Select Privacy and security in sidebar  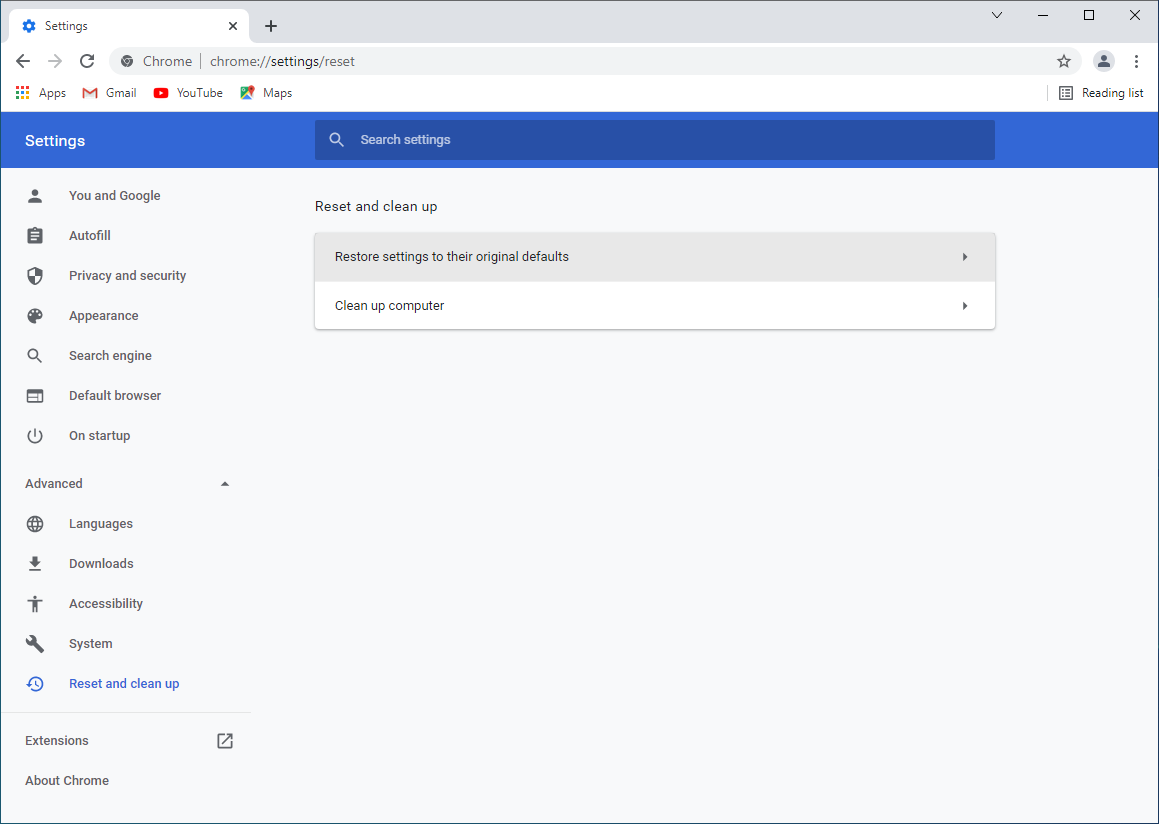127,276
